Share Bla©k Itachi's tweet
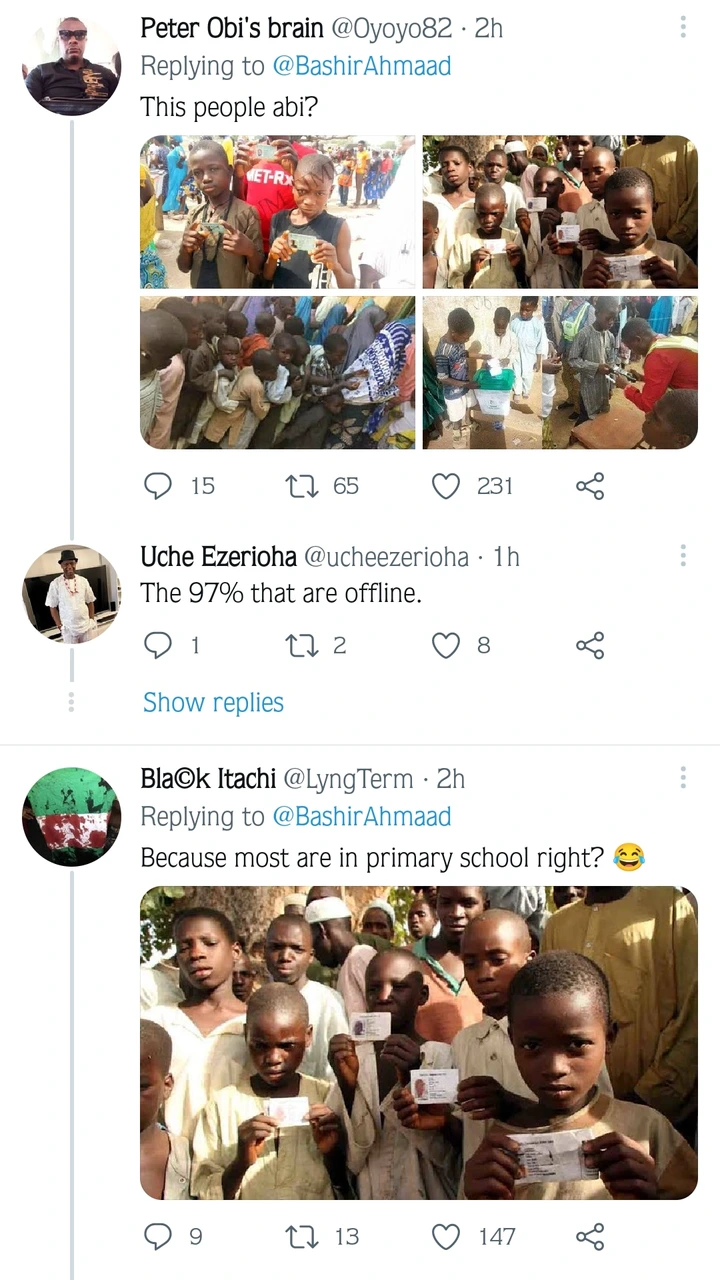This screenshot has width=720, height=1280. (590, 1237)
